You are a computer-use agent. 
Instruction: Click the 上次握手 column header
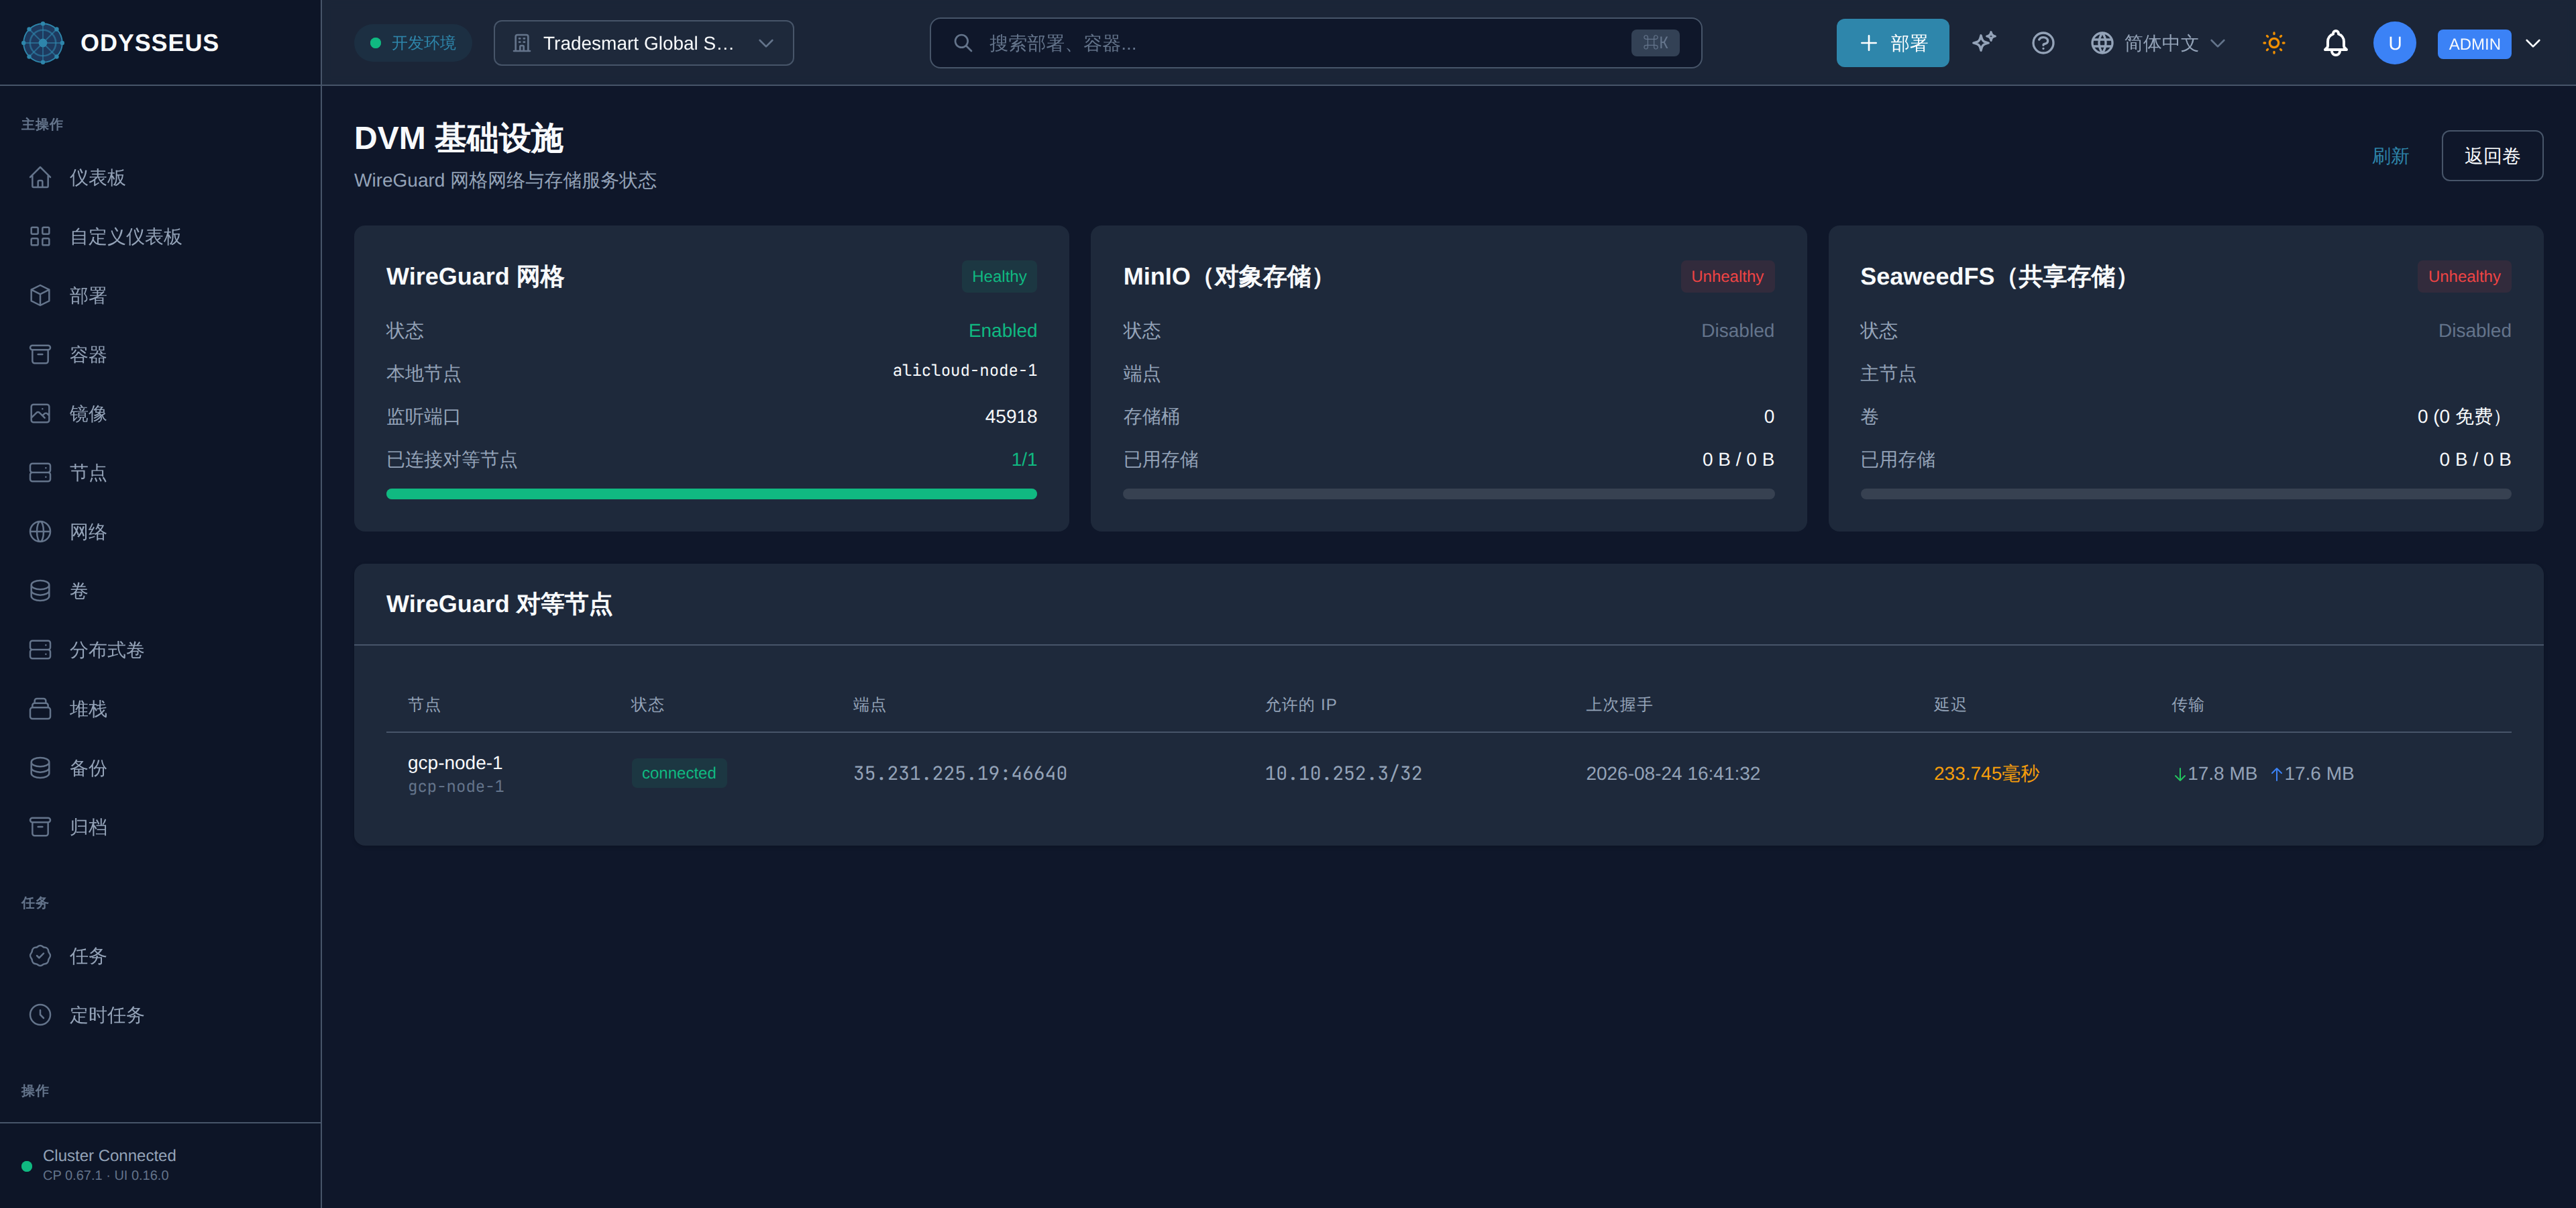(1618, 704)
